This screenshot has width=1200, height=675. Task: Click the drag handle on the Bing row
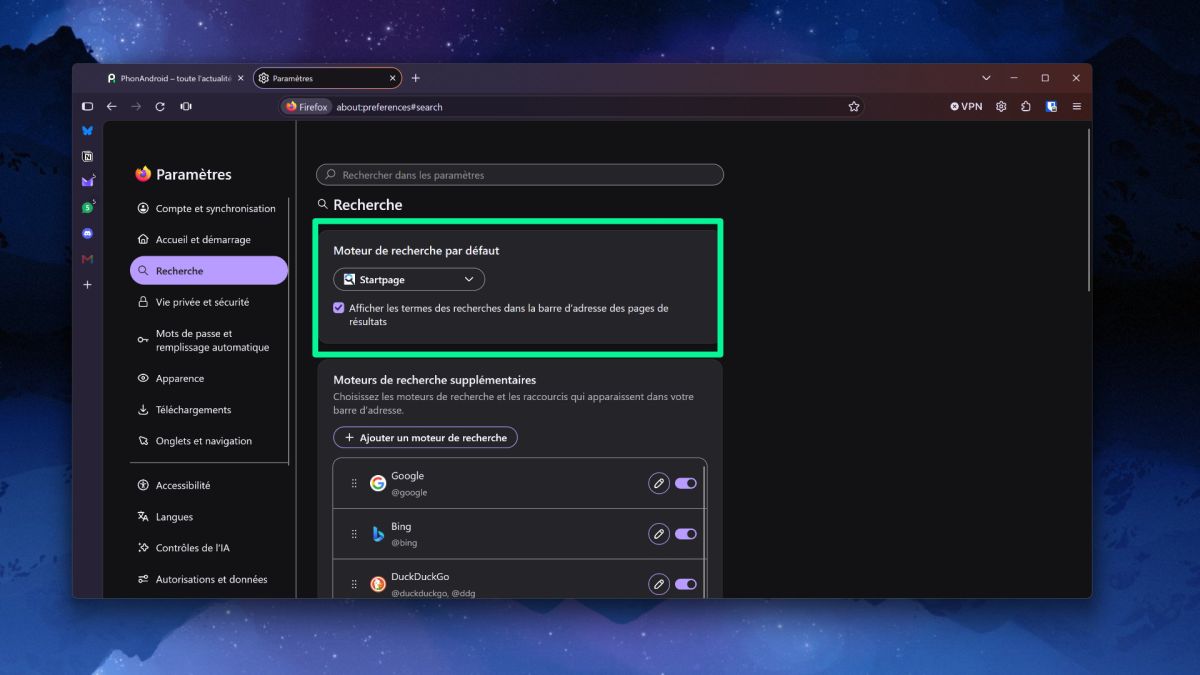point(354,534)
